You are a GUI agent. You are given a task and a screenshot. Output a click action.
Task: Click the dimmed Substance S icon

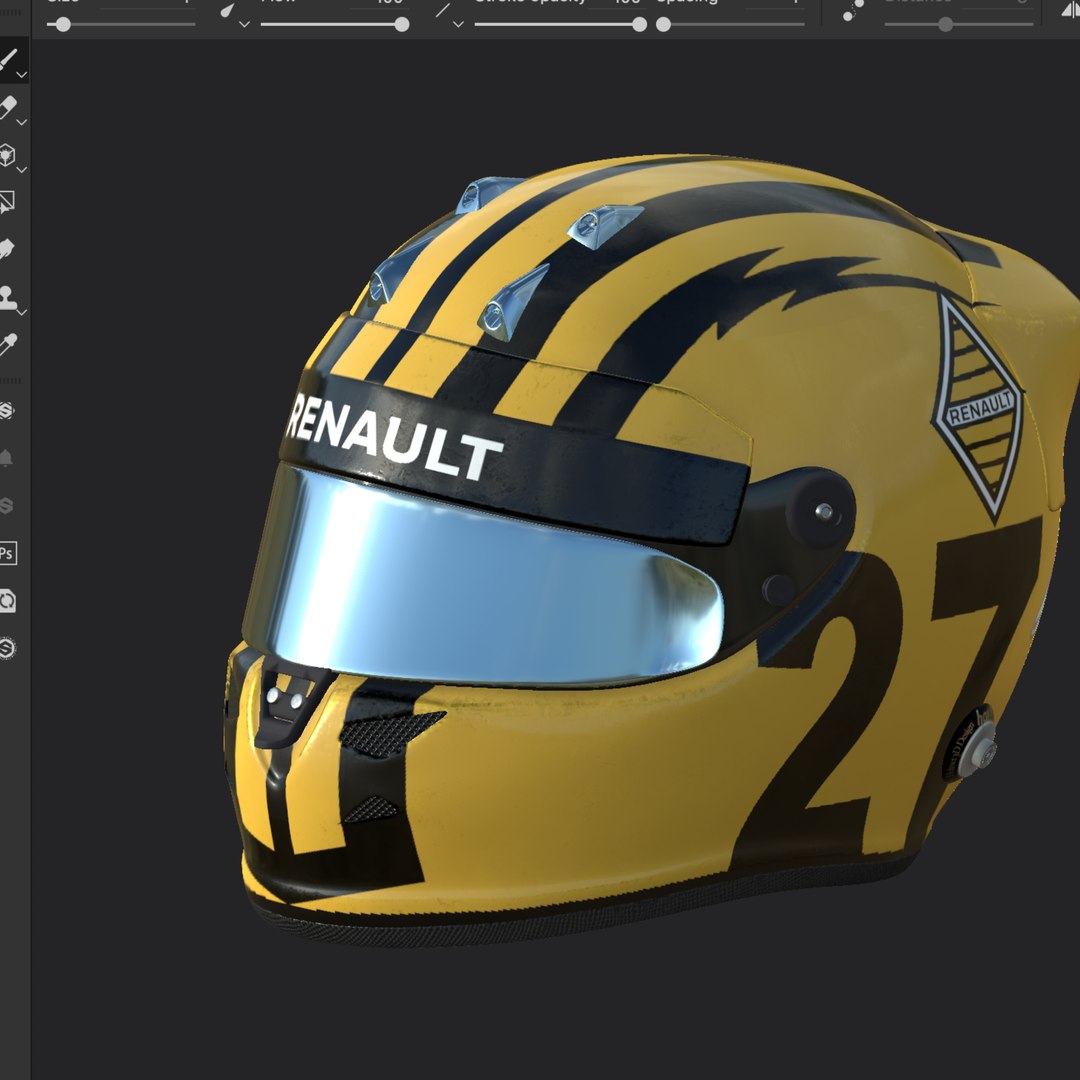click(6, 506)
